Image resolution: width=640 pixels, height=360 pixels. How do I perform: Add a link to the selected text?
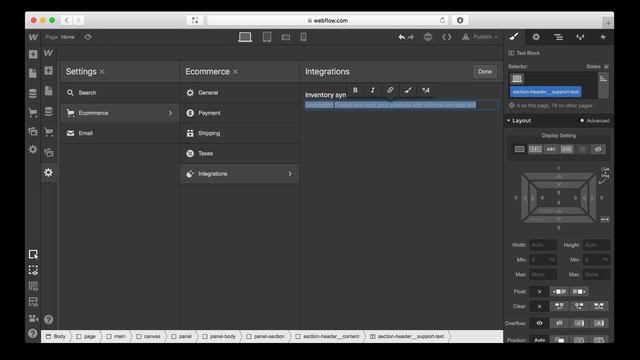390,90
